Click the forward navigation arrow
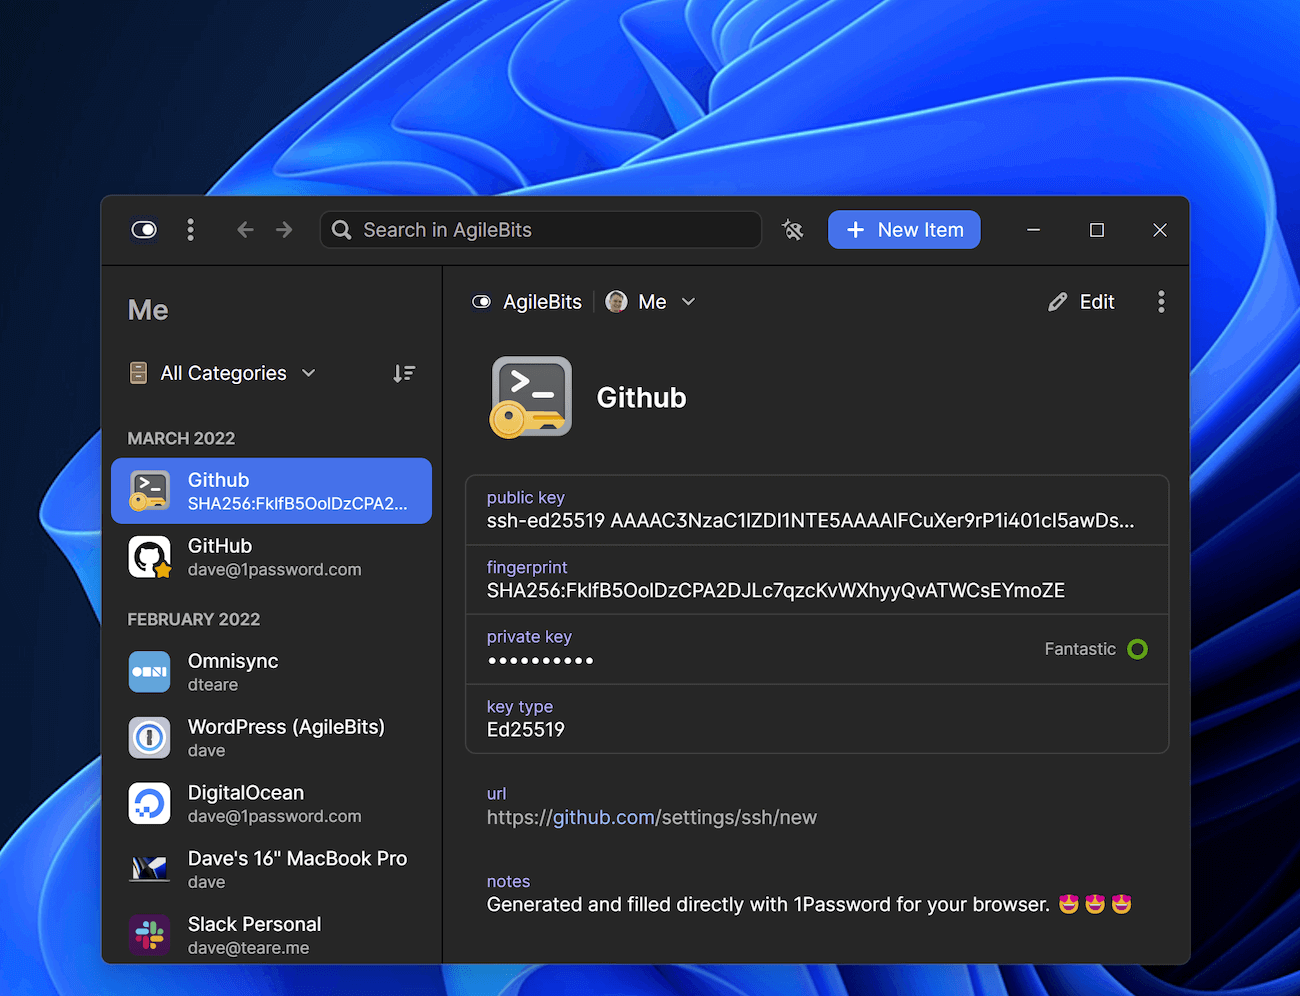The height and width of the screenshot is (996, 1300). click(283, 229)
